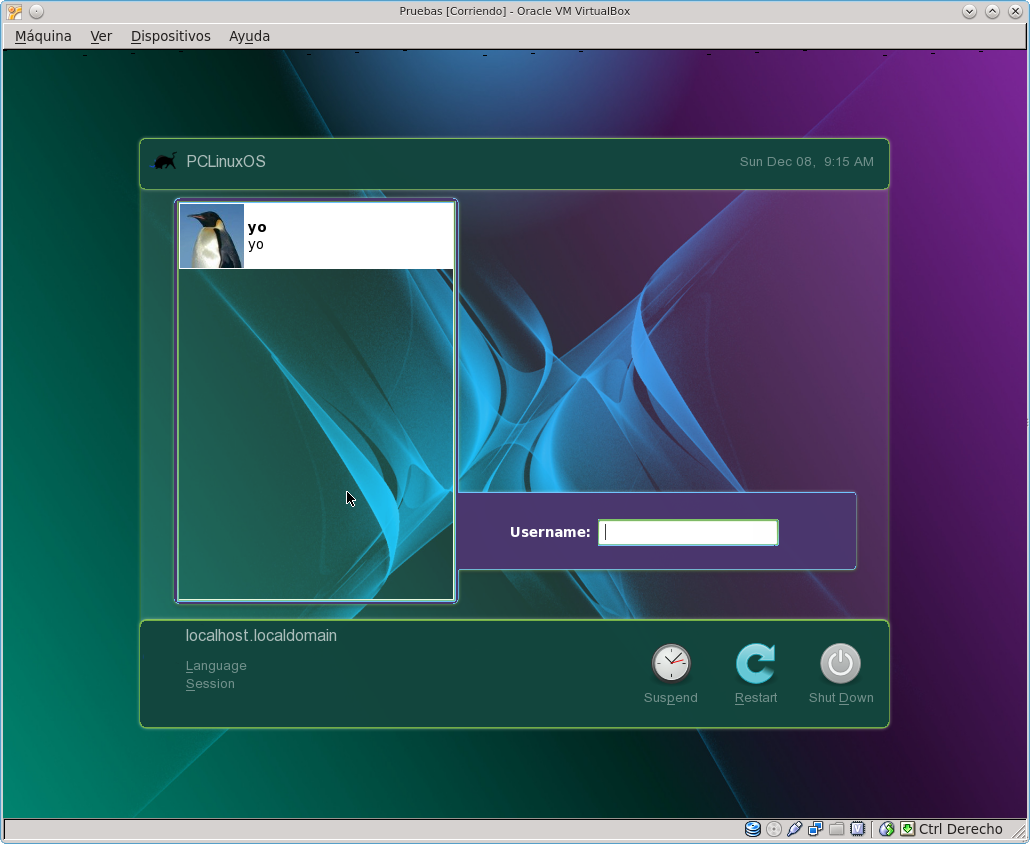Open the Session type menu
The image size is (1030, 844).
pos(210,684)
